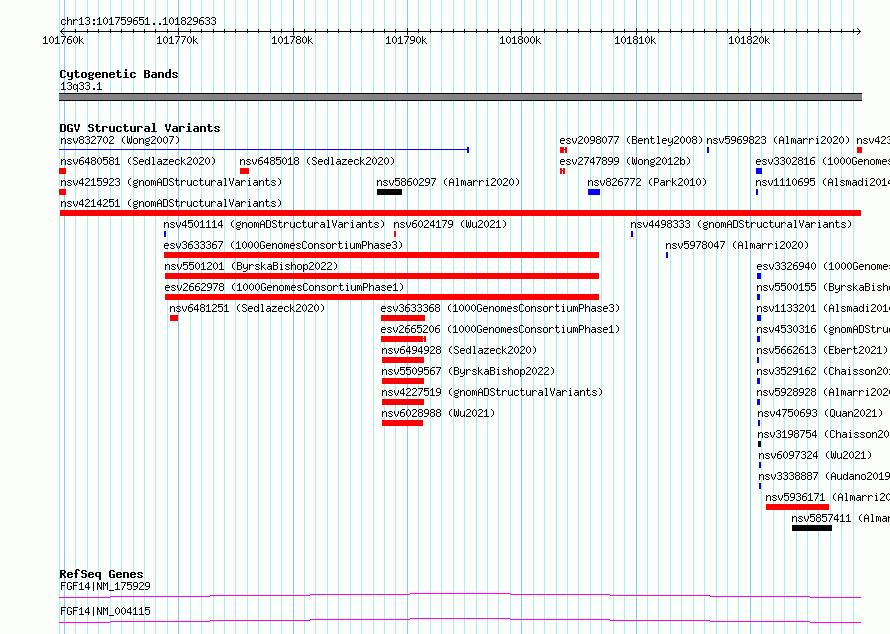The width and height of the screenshot is (890, 634).
Task: Click the gray 13q33.1 cytogenetic band bar
Action: (460, 97)
